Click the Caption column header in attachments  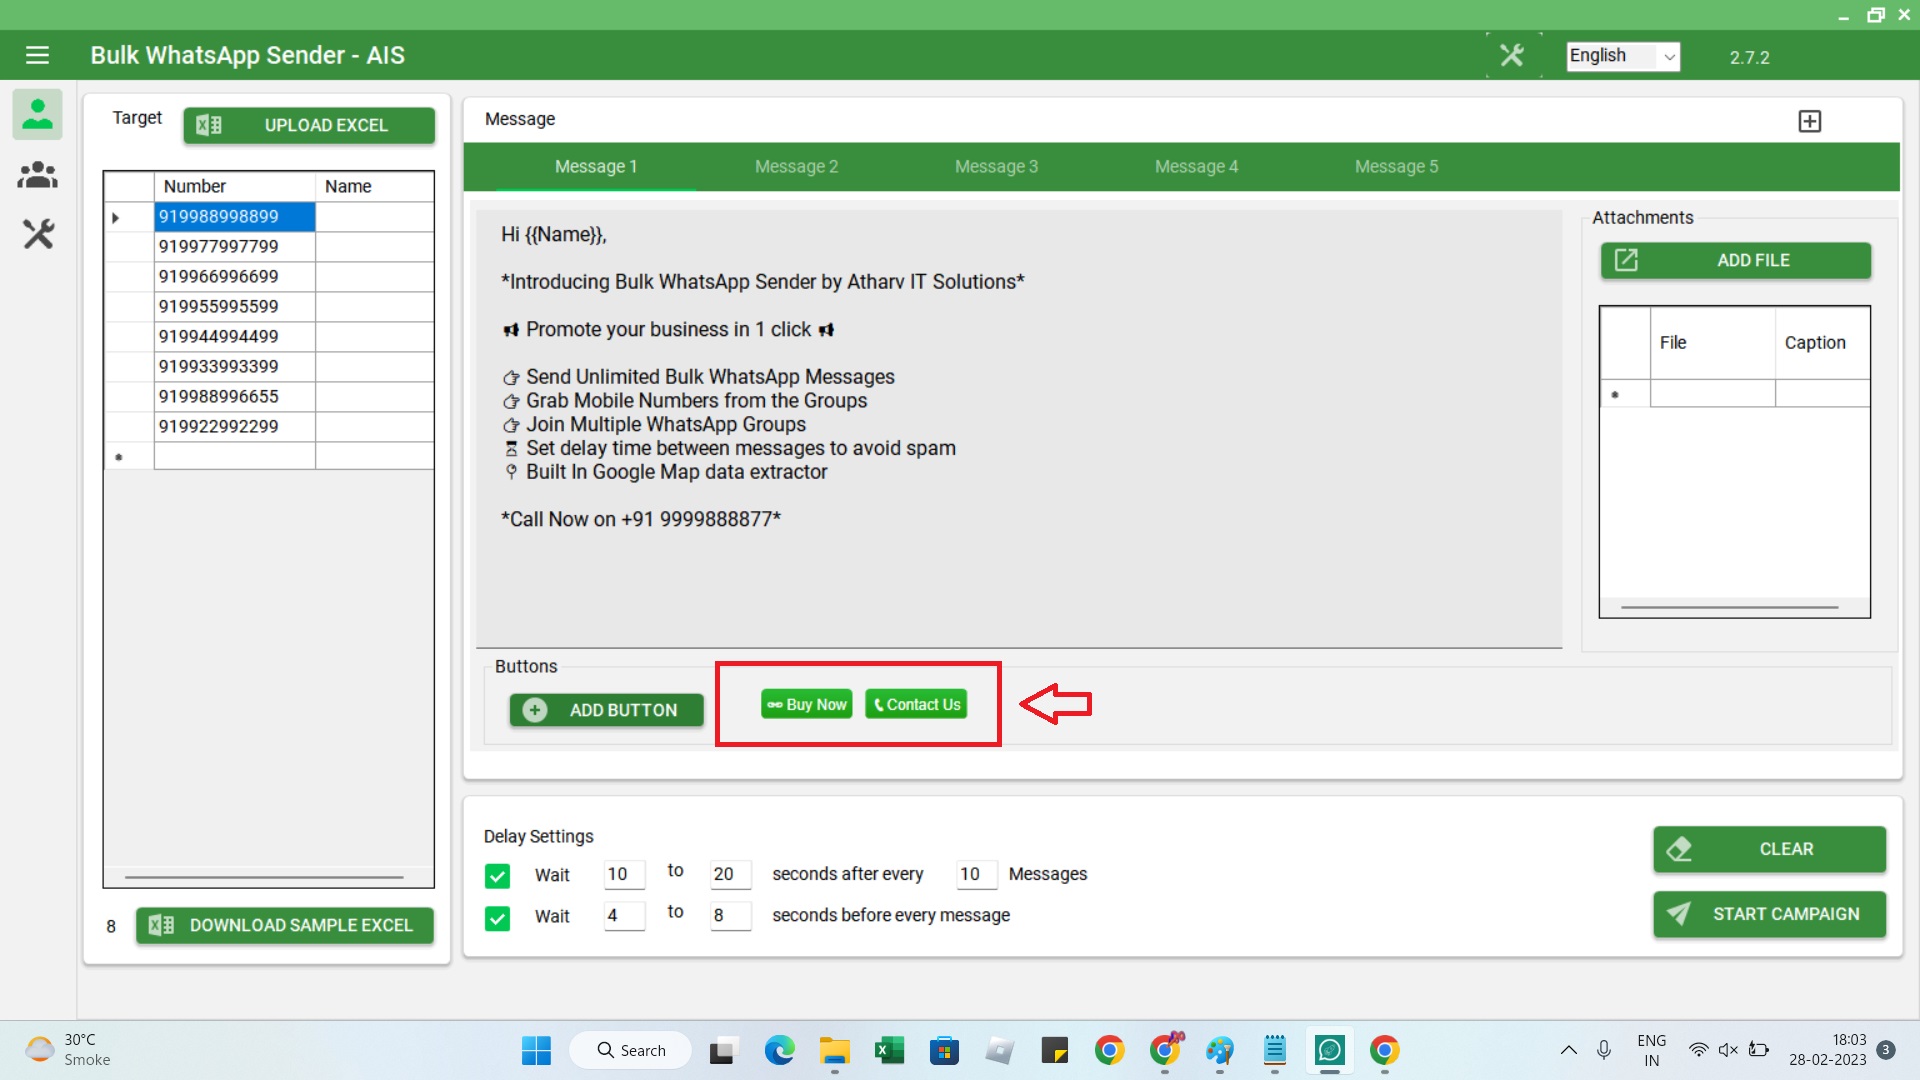(1822, 342)
